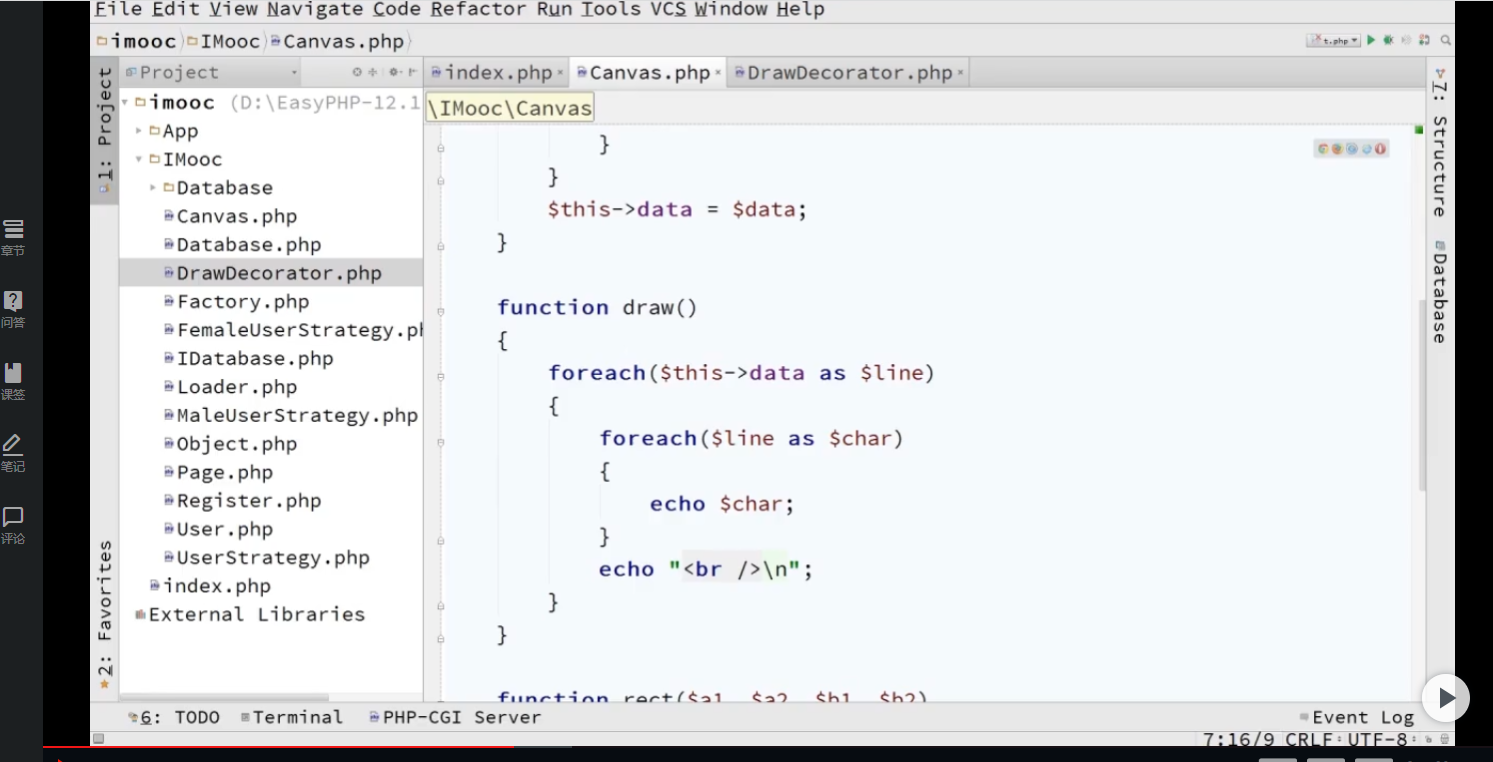Click the Project tree horizontal scrollbar
1493x762 pixels.
point(224,698)
